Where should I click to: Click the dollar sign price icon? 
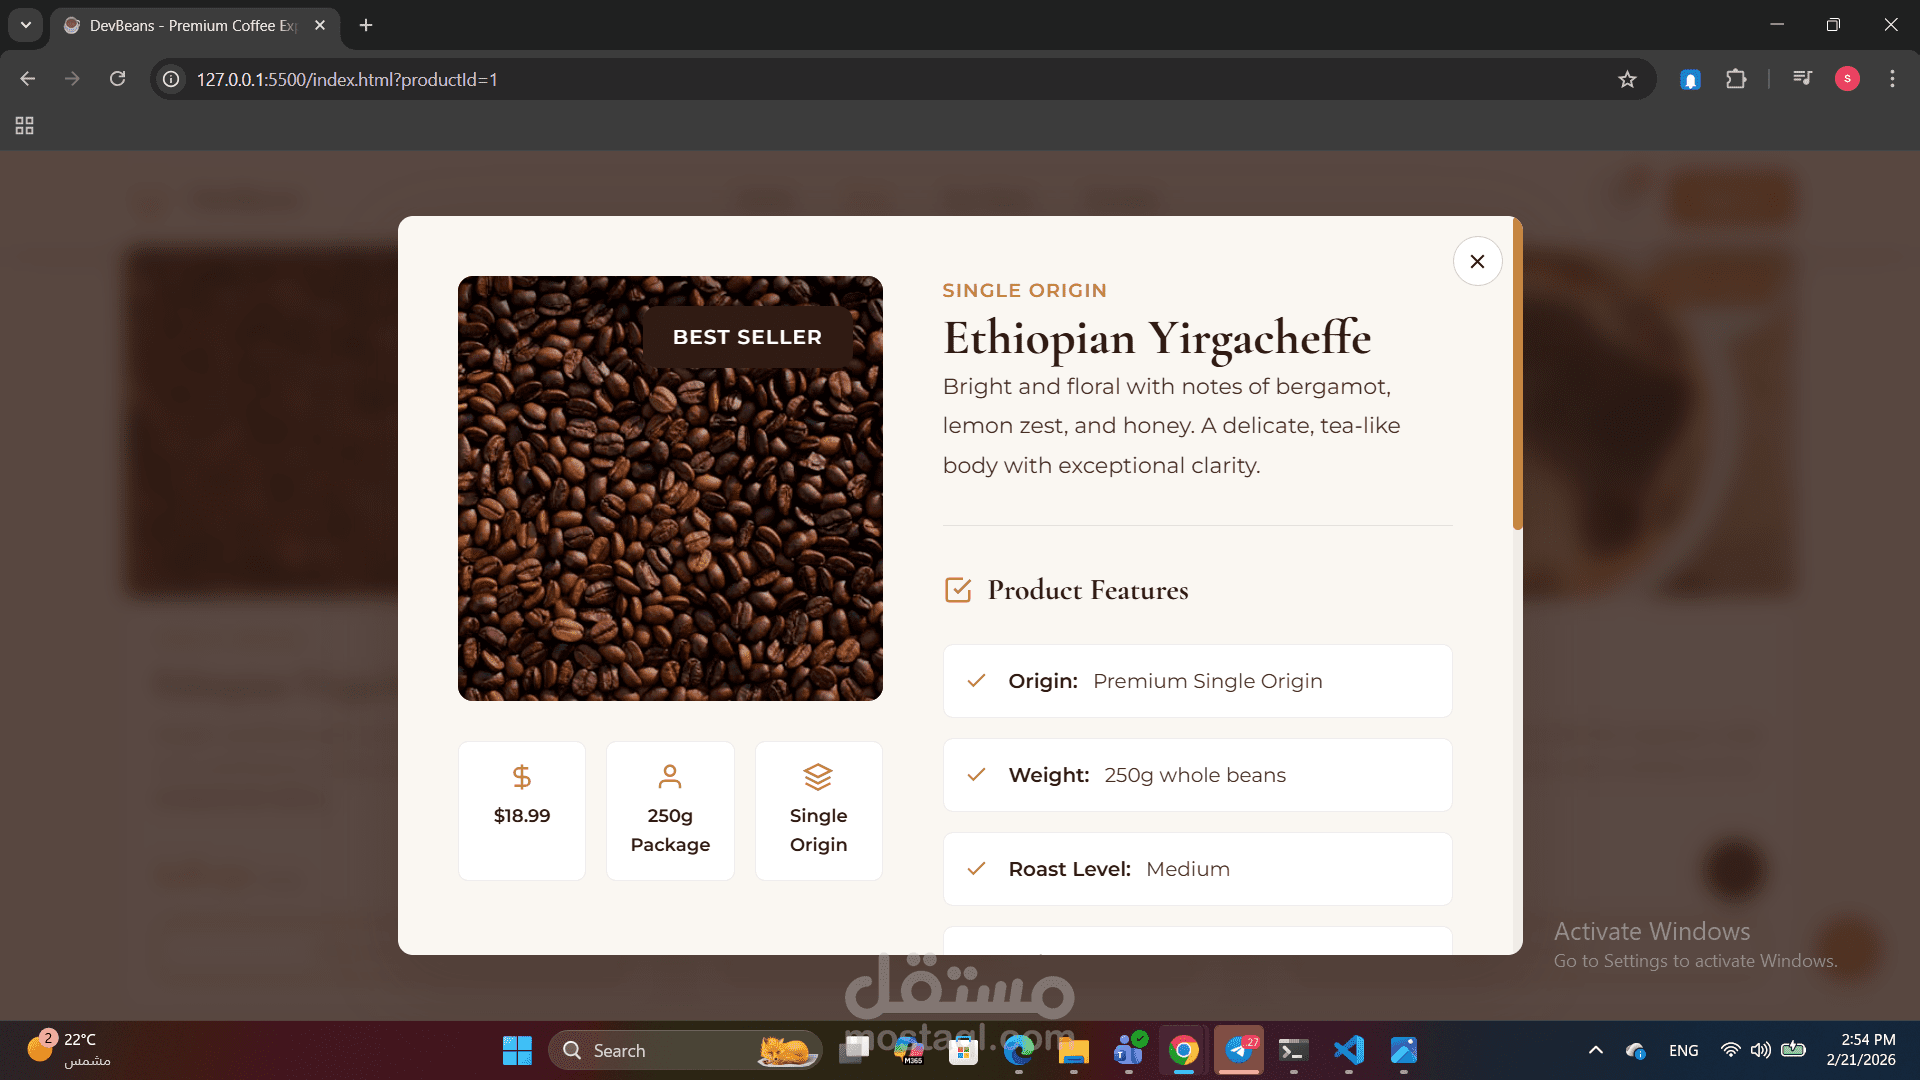[x=521, y=777]
